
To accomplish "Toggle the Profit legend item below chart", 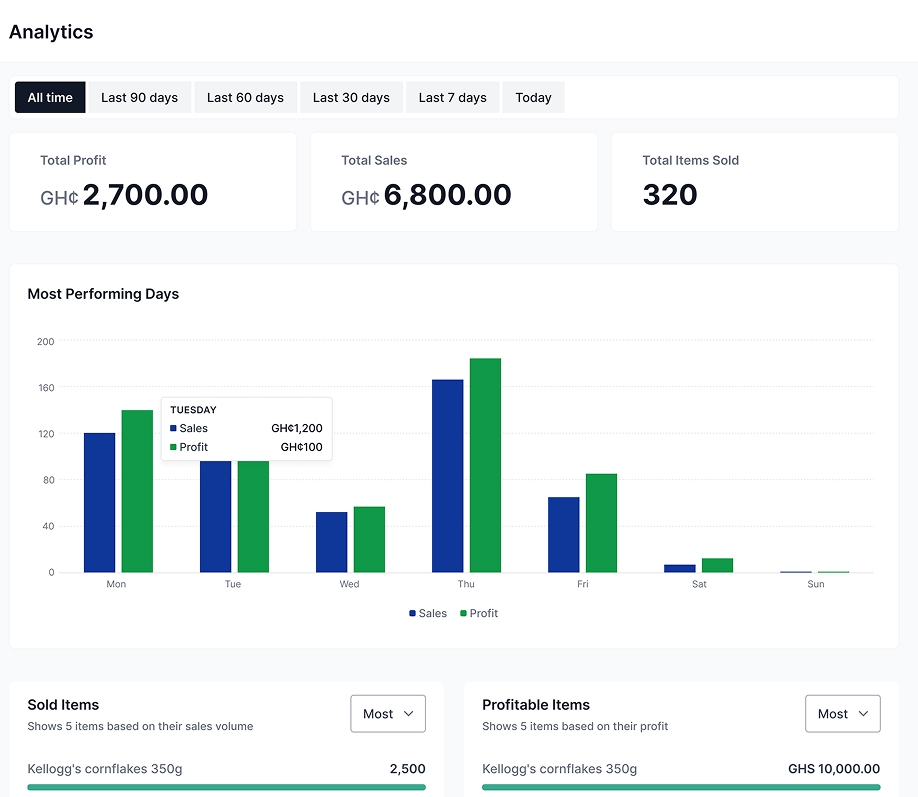I will pos(478,613).
